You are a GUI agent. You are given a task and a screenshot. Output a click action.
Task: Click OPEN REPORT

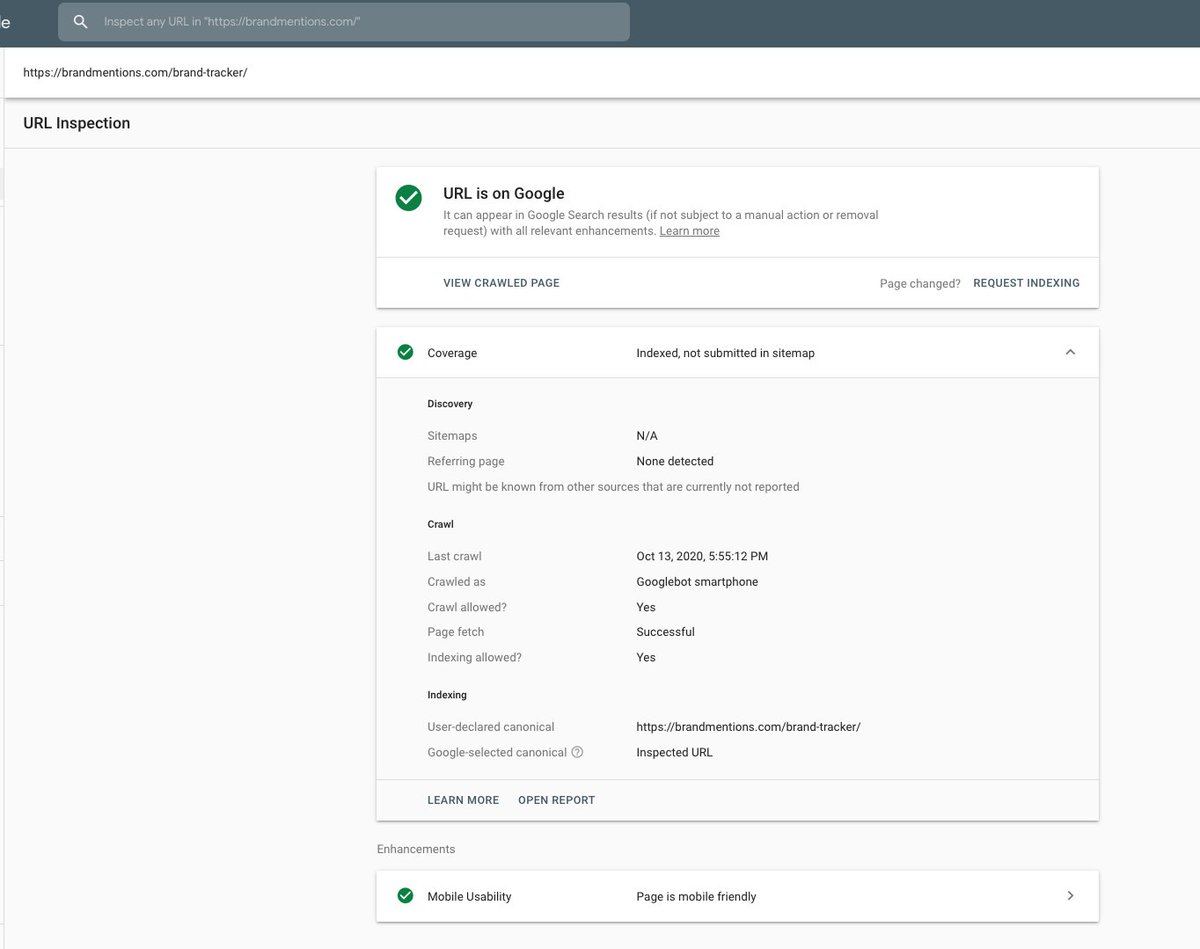click(556, 800)
